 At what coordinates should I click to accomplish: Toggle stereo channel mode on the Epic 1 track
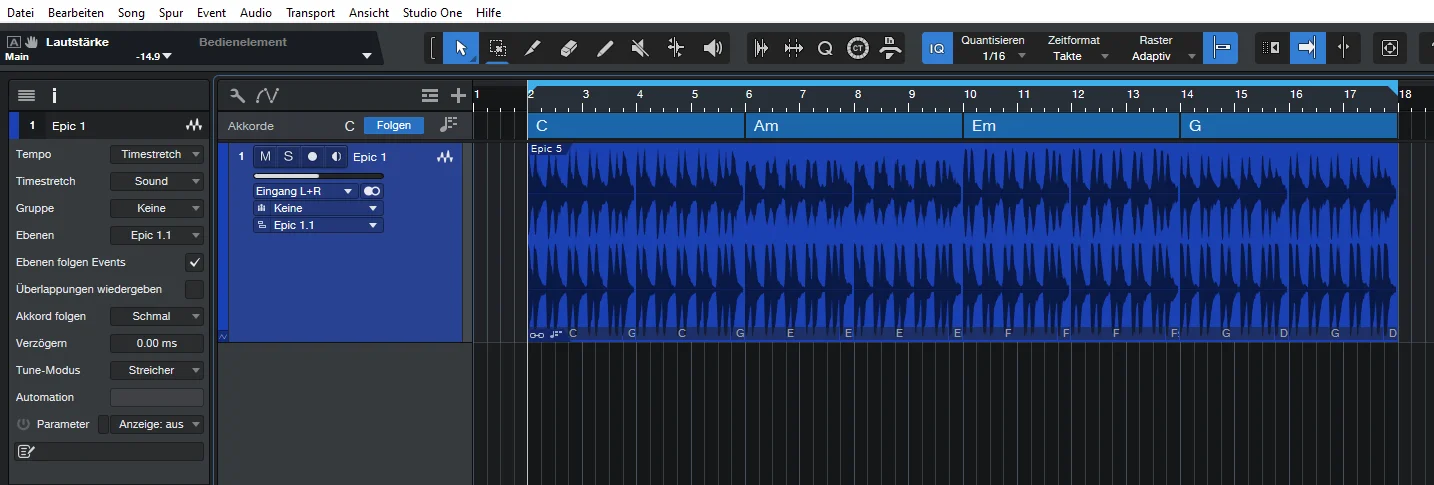coord(372,191)
